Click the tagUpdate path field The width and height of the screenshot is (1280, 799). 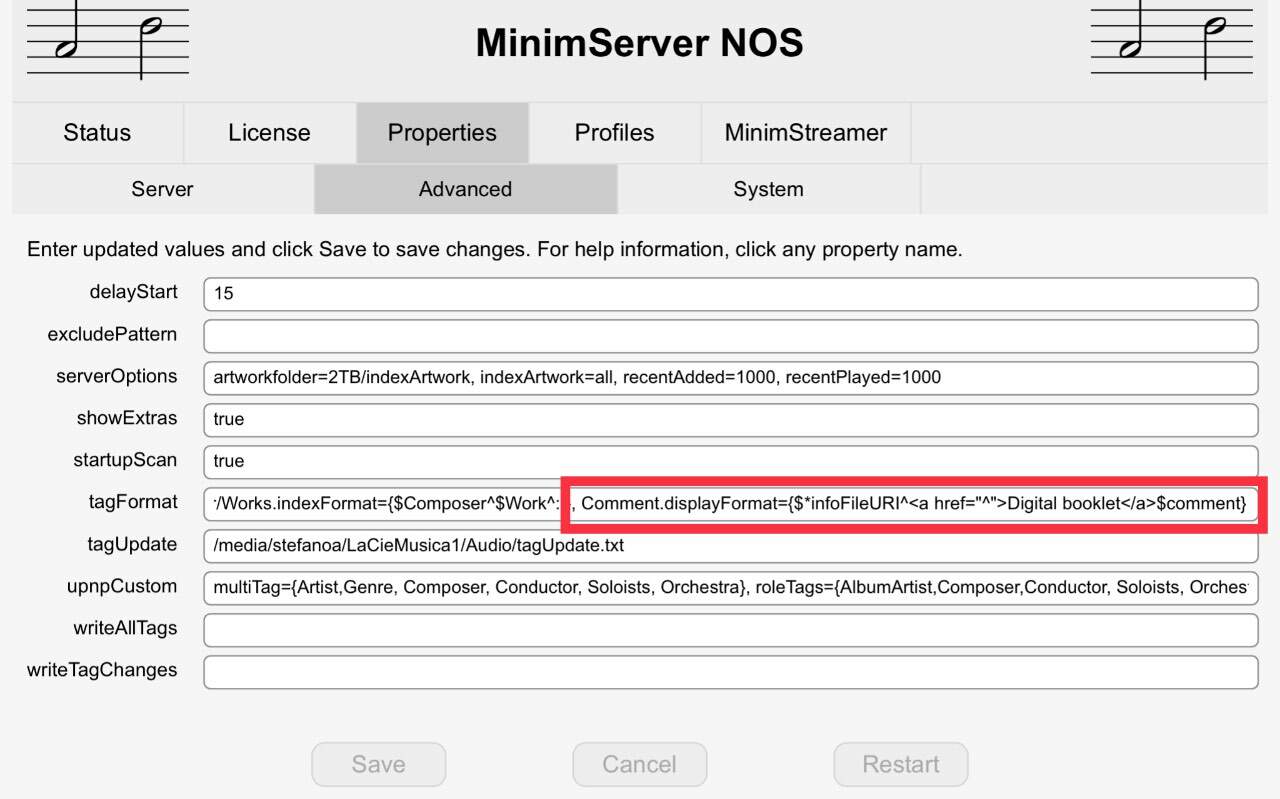730,546
